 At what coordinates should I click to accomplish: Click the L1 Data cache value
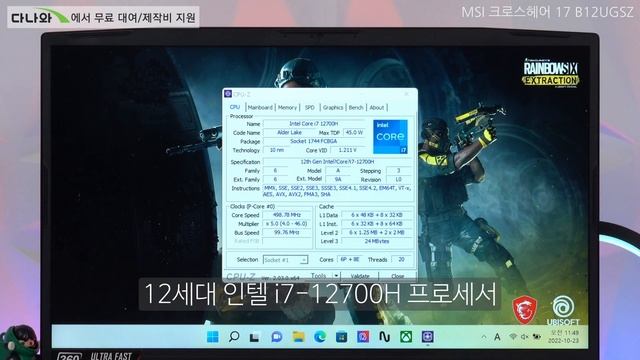point(376,215)
